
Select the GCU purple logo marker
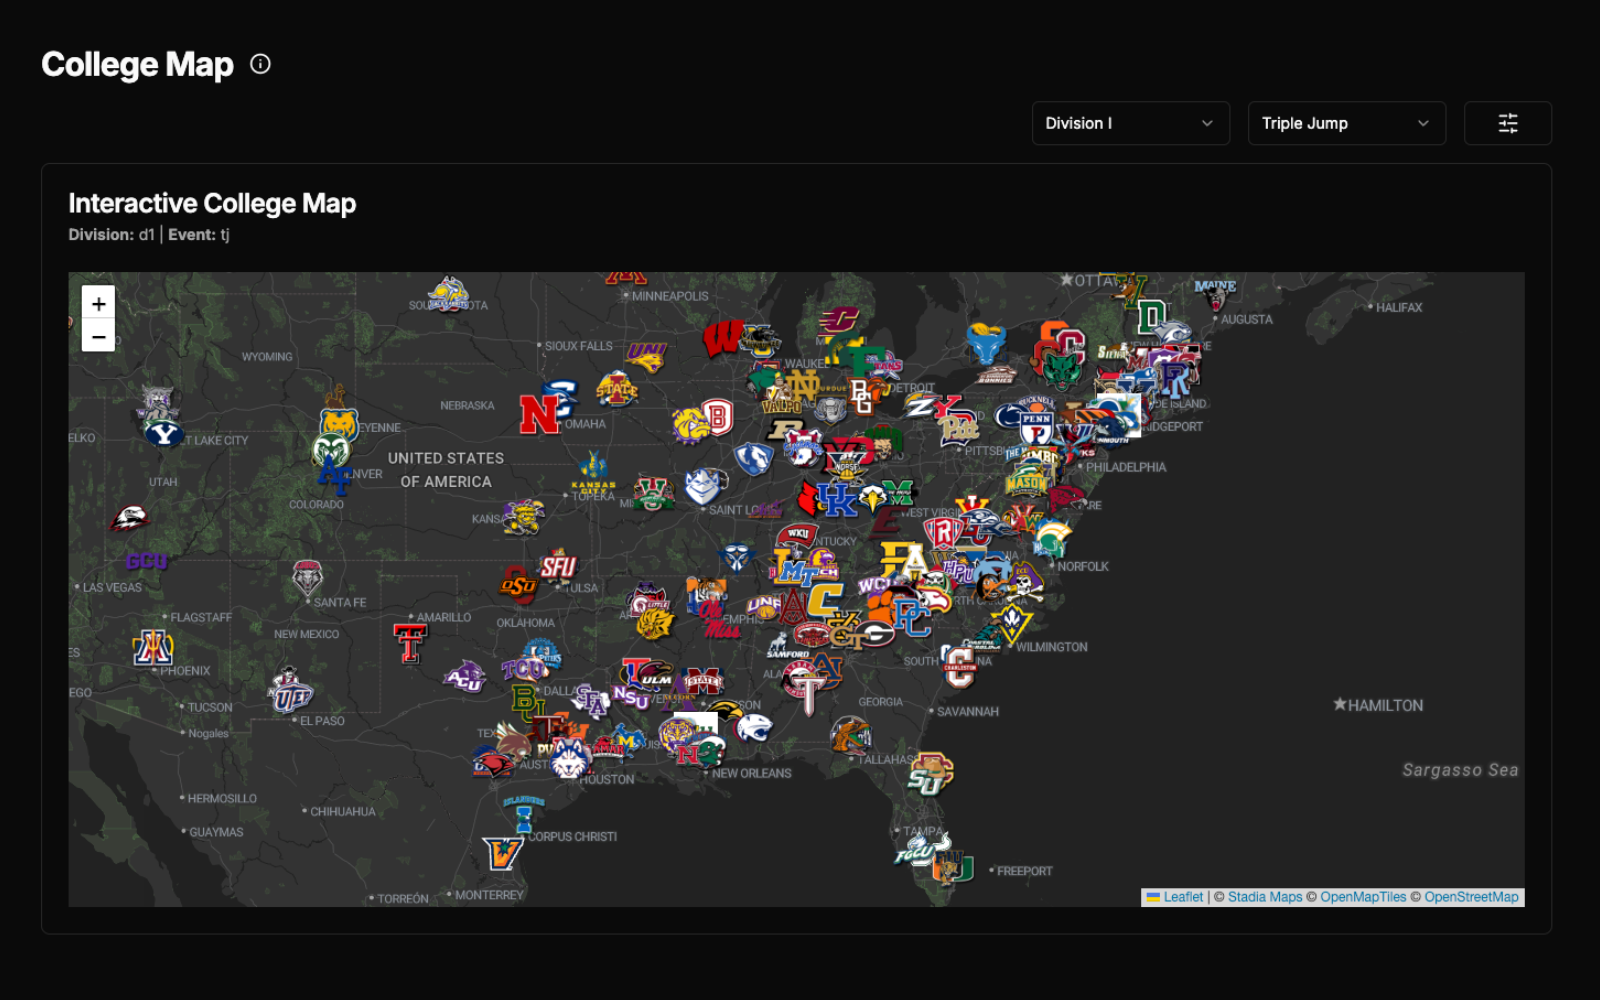pos(146,561)
